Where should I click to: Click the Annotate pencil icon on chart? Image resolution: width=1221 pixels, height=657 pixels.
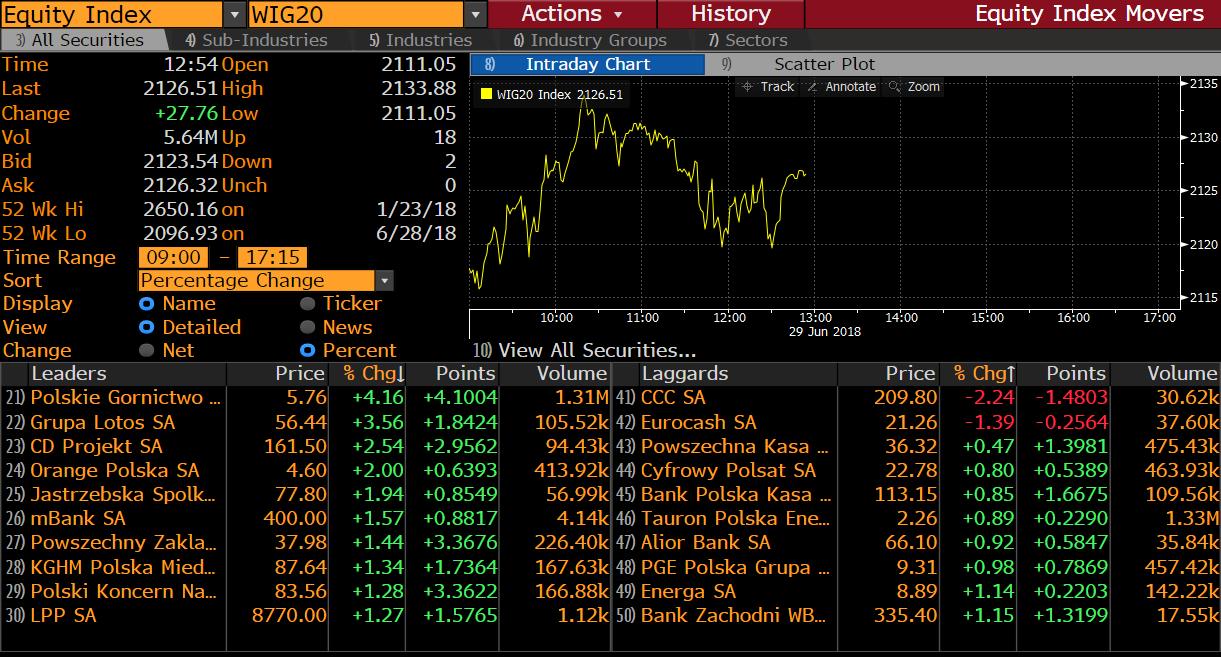[x=813, y=87]
